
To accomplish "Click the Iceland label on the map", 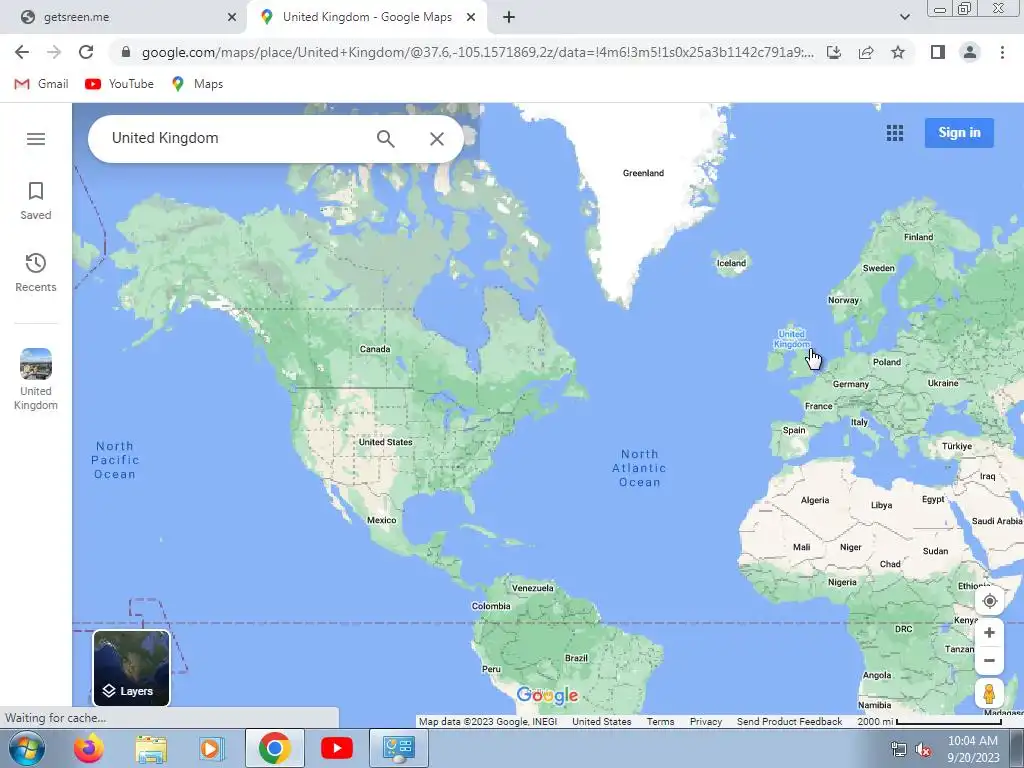I will [x=731, y=263].
